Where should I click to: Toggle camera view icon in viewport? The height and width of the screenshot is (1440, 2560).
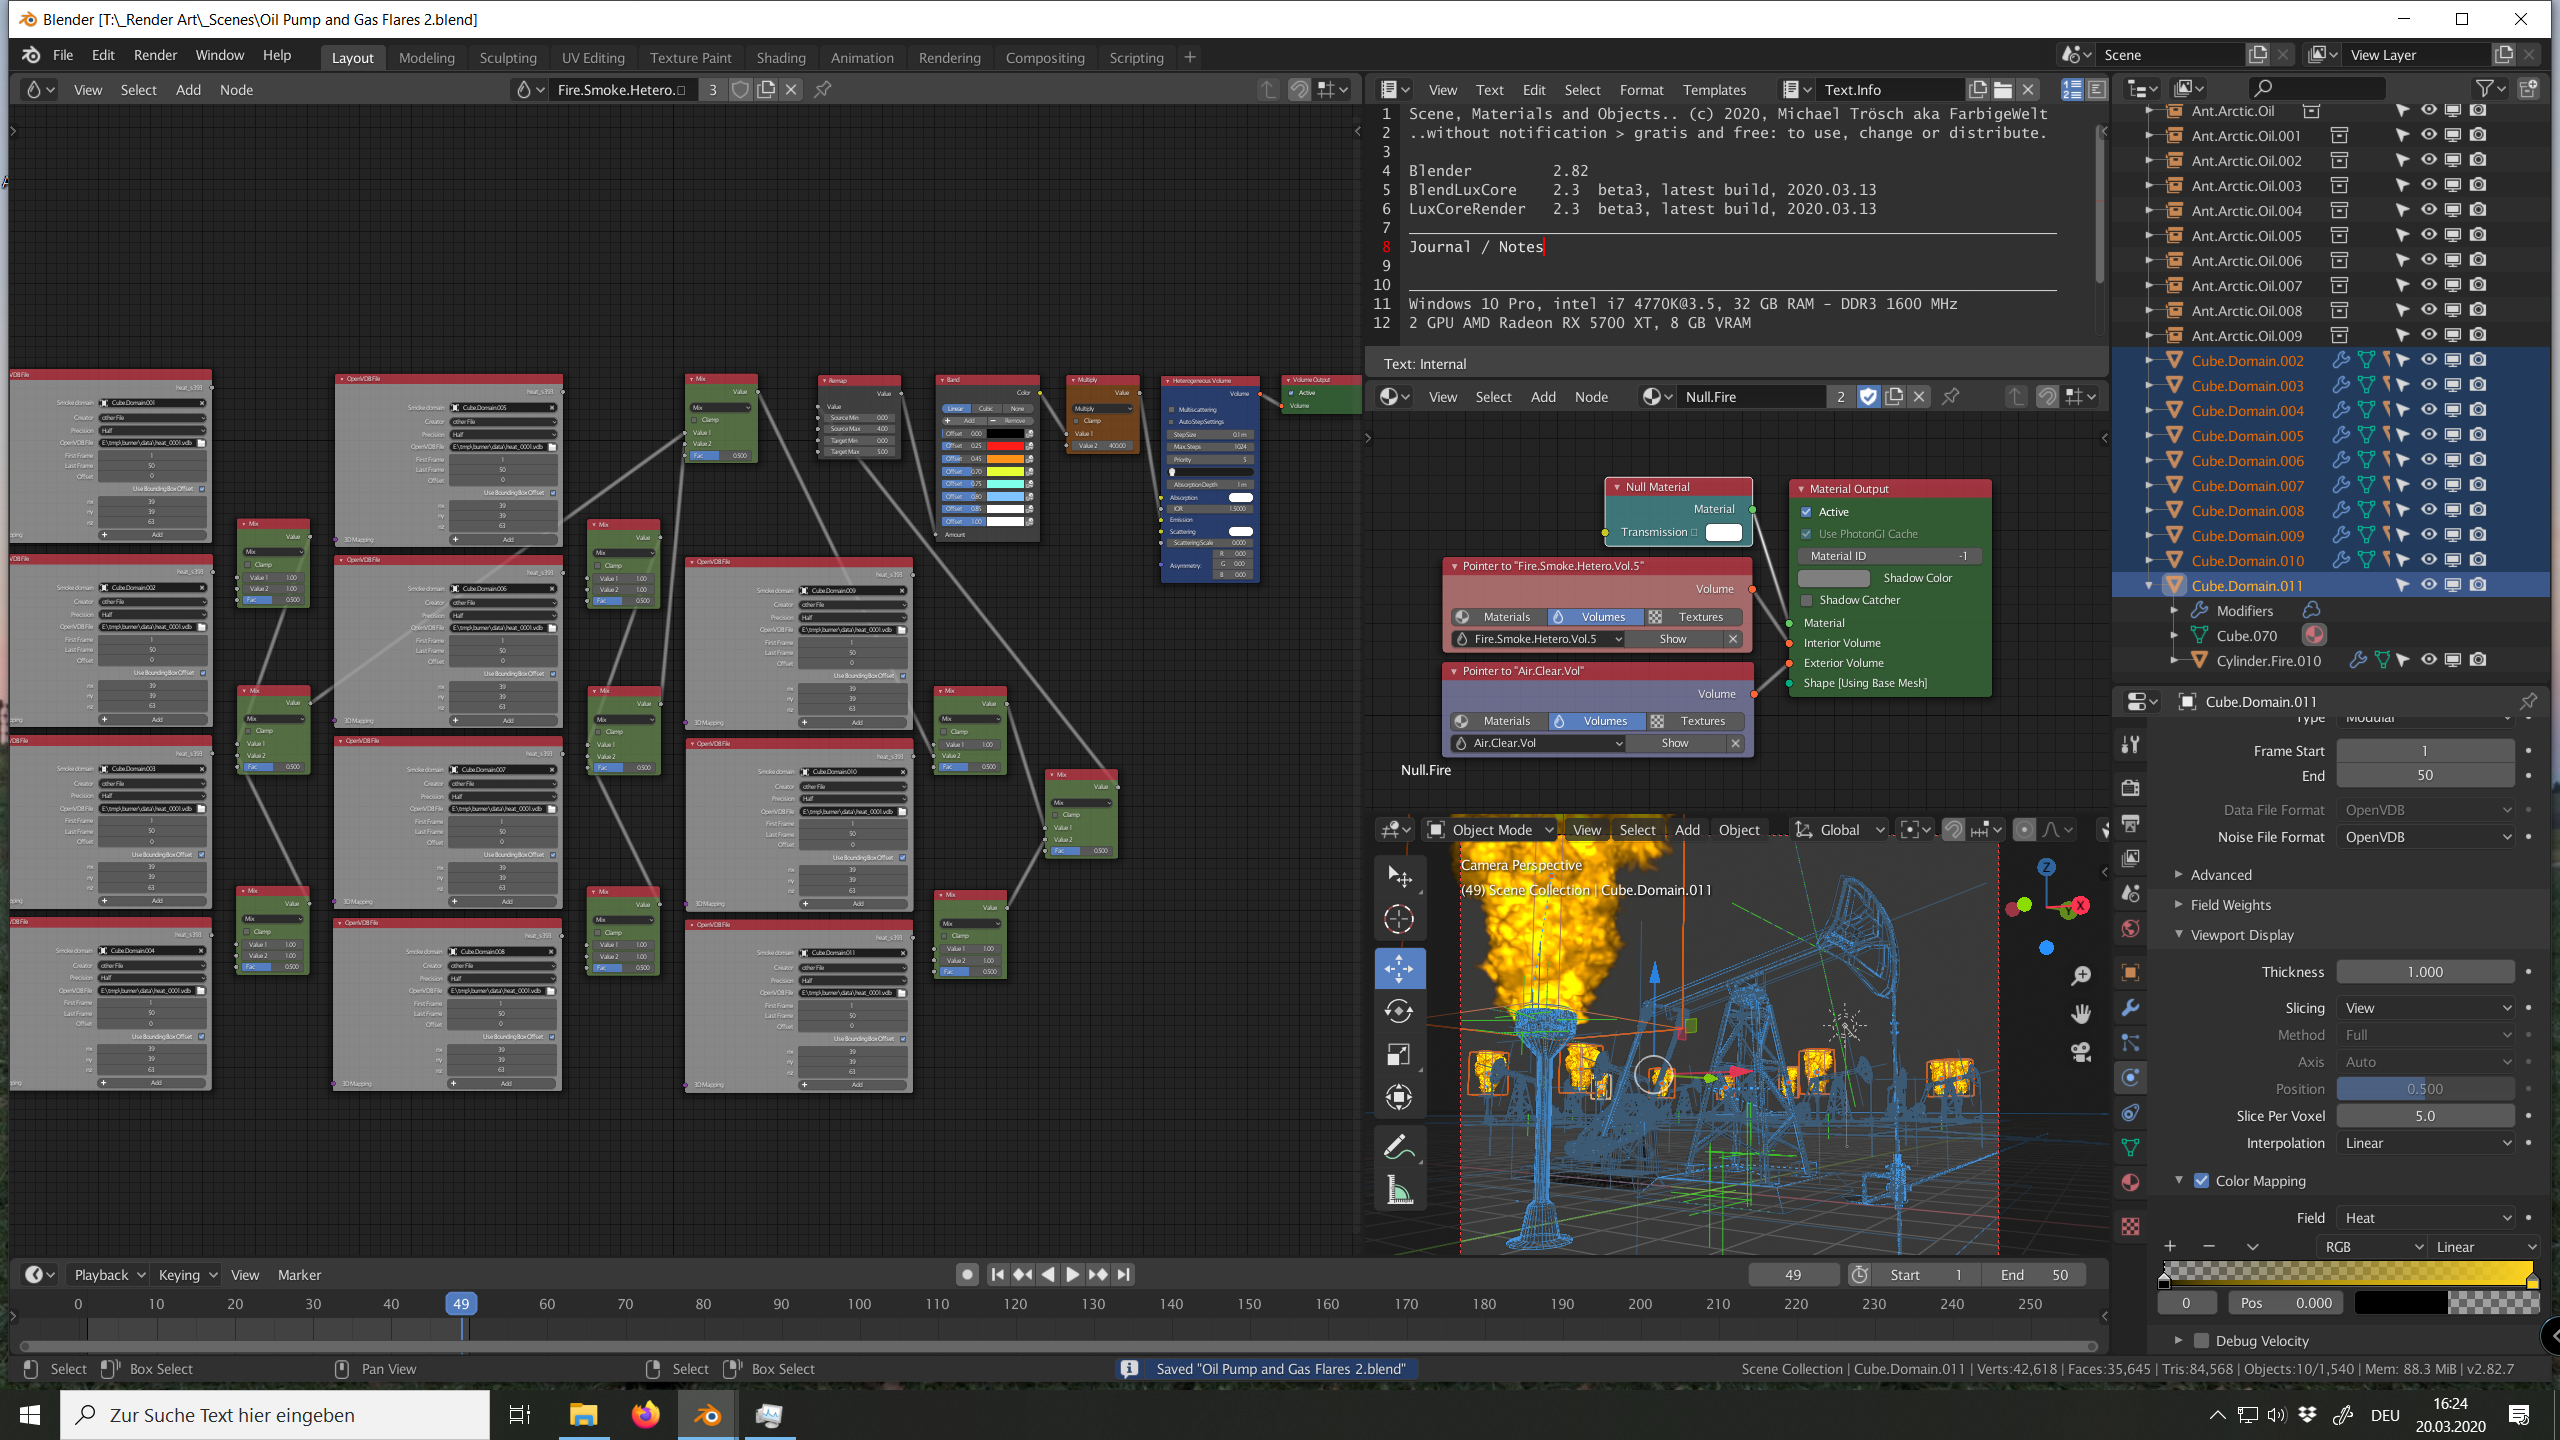click(x=2081, y=1052)
